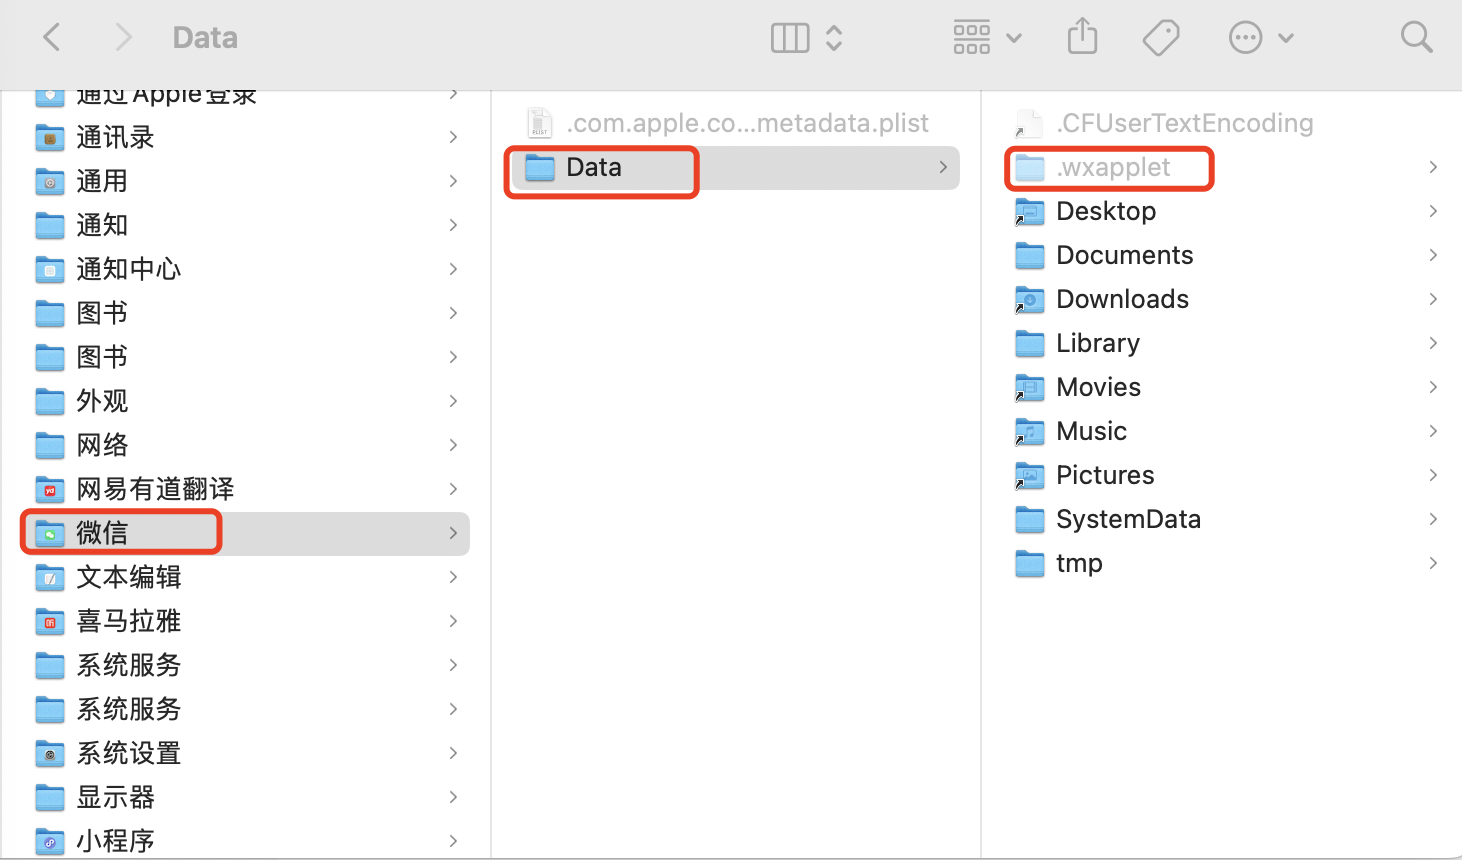Expand the 通讯录 row chevron
The image size is (1462, 860).
453,137
